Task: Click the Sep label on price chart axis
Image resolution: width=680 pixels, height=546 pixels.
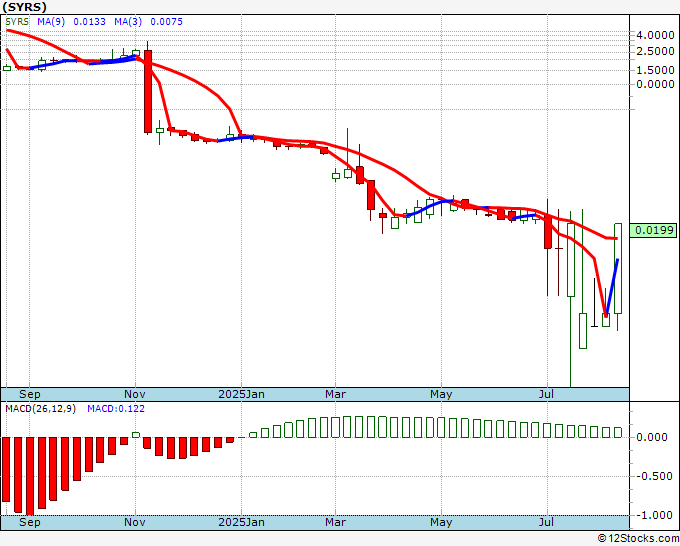Action: pyautogui.click(x=29, y=394)
